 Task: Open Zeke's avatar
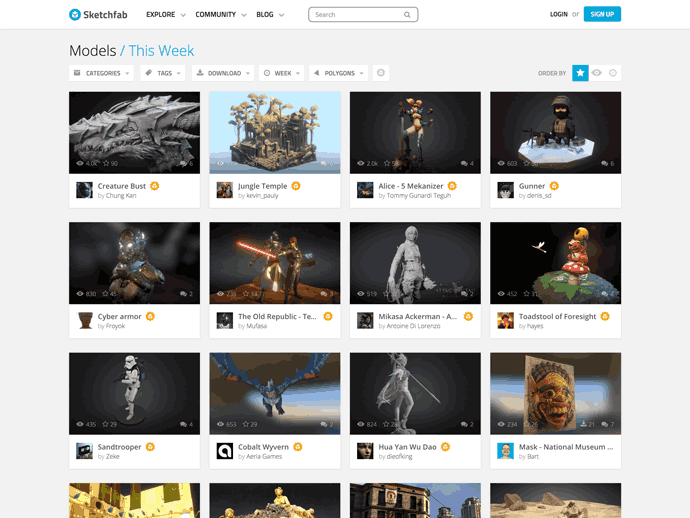(84, 451)
